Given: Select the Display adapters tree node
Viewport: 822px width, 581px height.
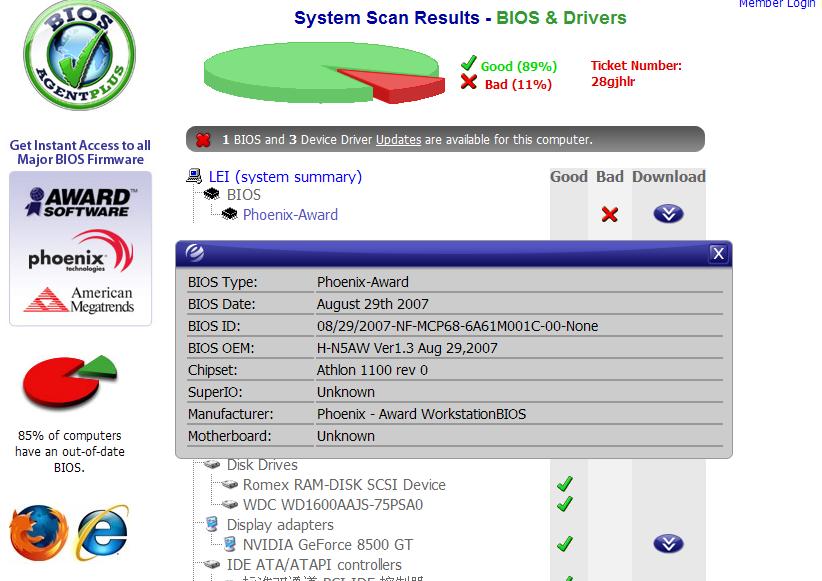Looking at the screenshot, I should coord(280,524).
